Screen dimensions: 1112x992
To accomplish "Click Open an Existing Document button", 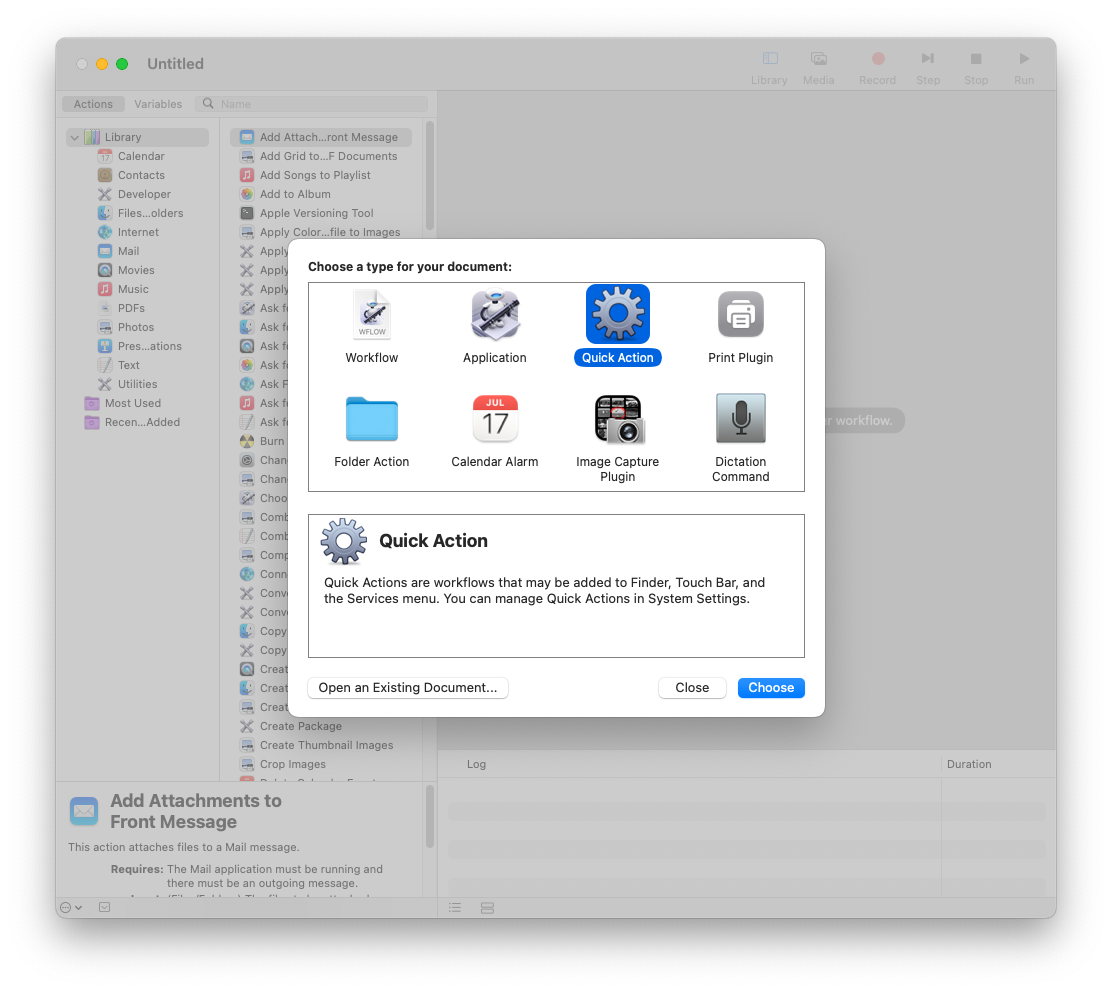I will (408, 688).
